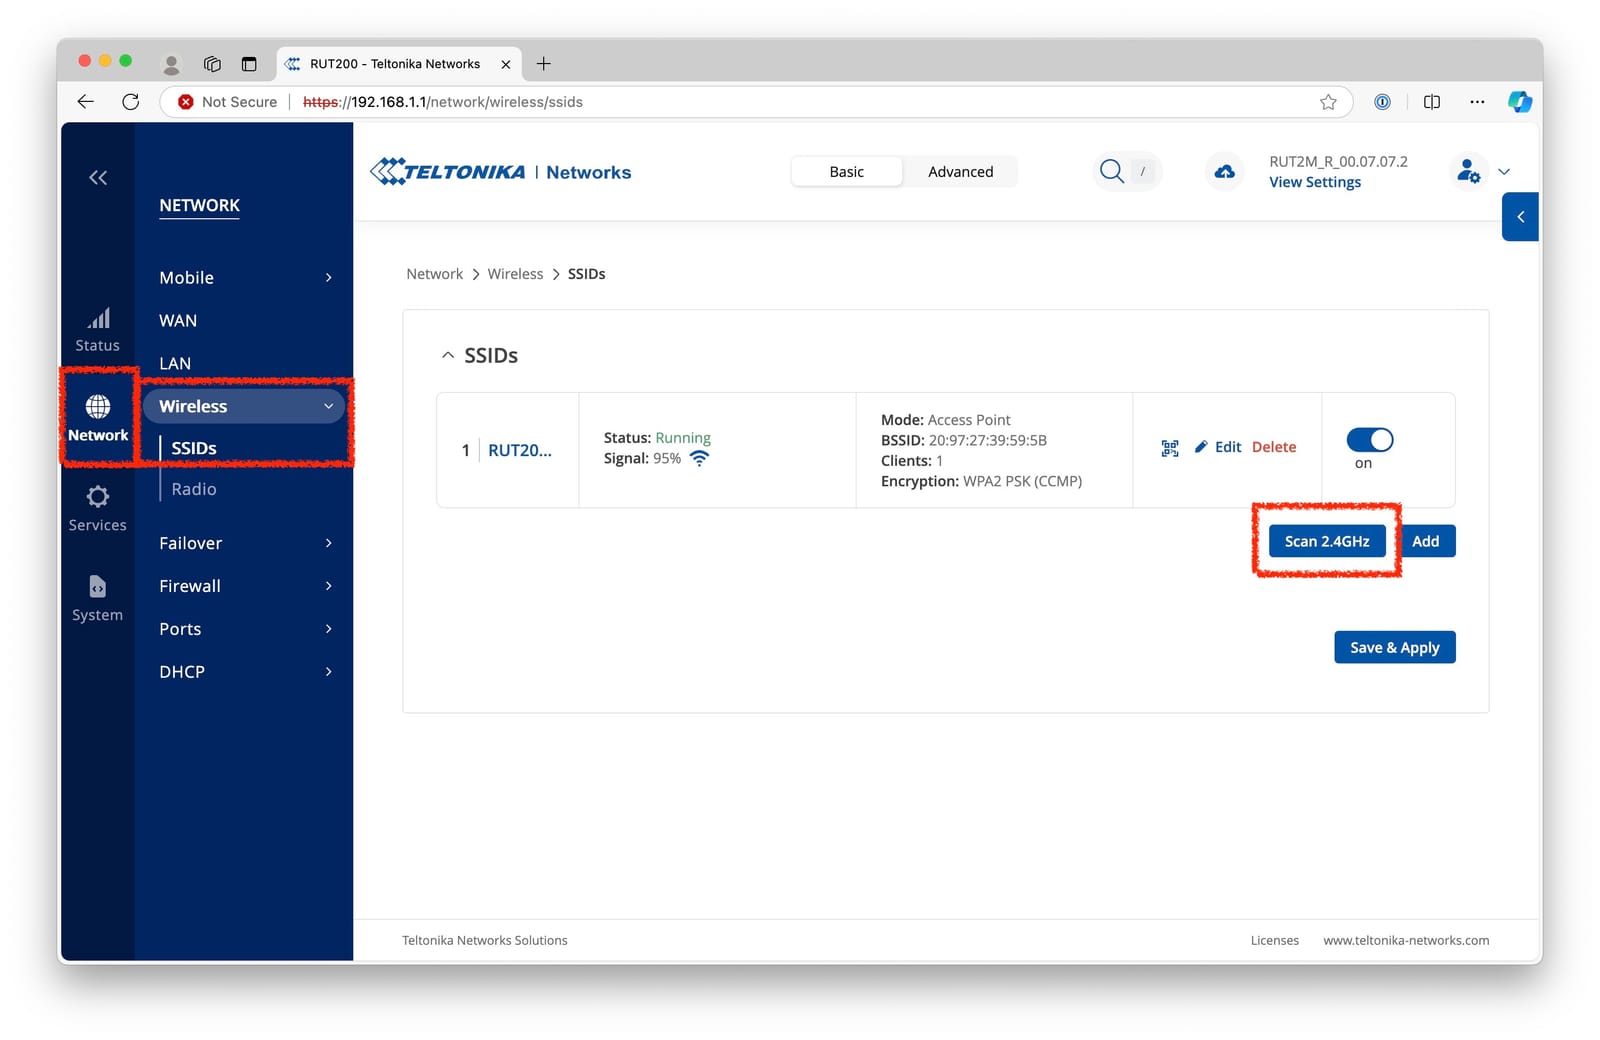Image resolution: width=1600 pixels, height=1040 pixels.
Task: Click the QR code icon for the SSID
Action: click(x=1169, y=448)
